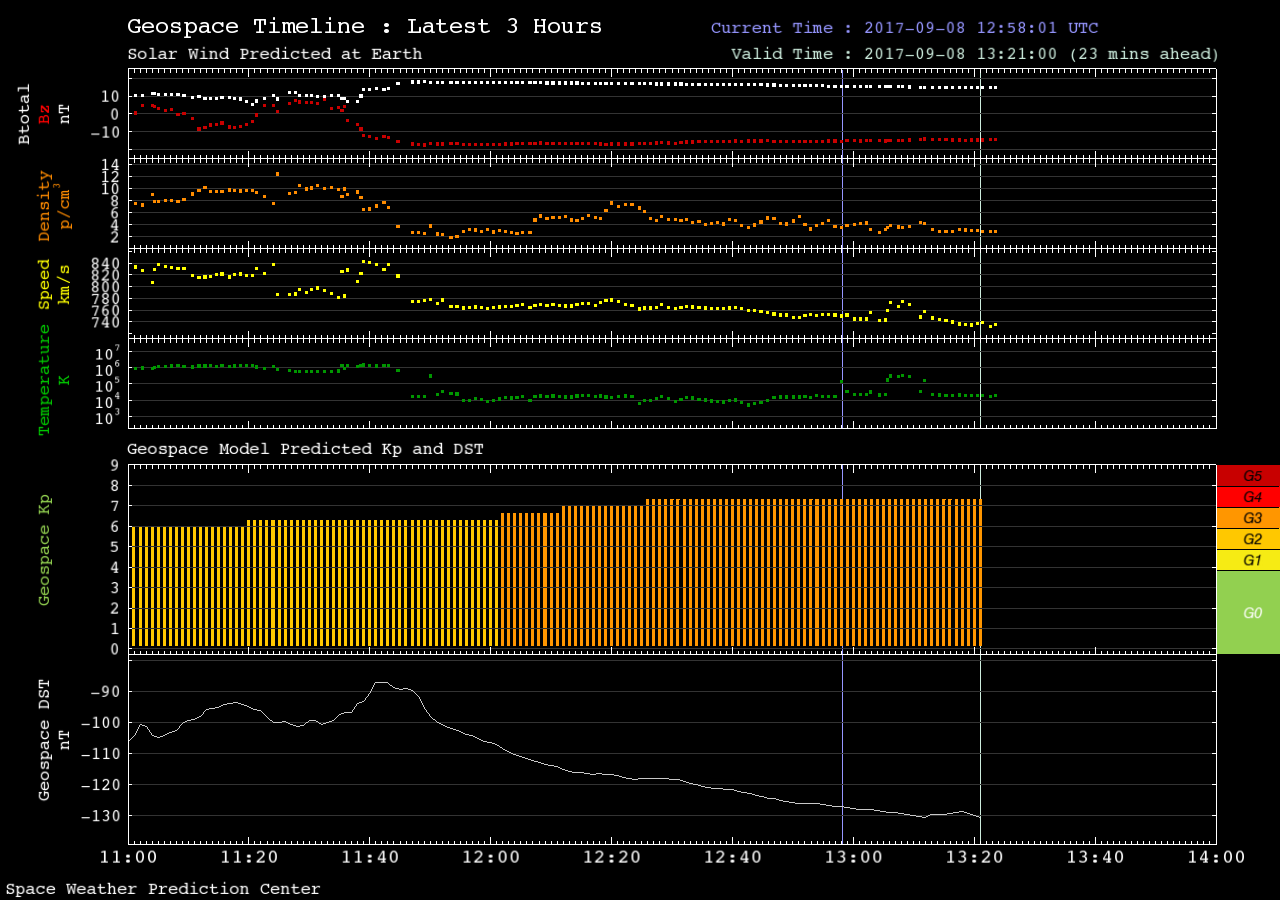
Task: Select the yellow Speed km/s axis label
Action: [x=44, y=285]
